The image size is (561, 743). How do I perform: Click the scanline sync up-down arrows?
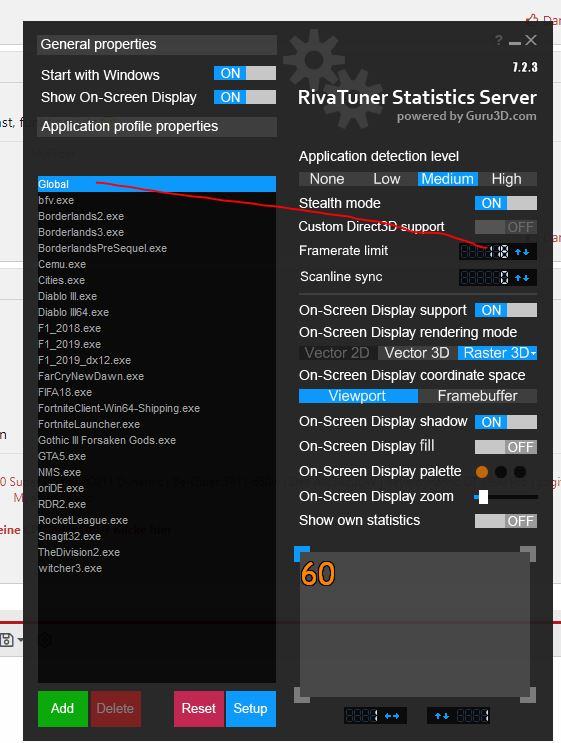point(522,278)
